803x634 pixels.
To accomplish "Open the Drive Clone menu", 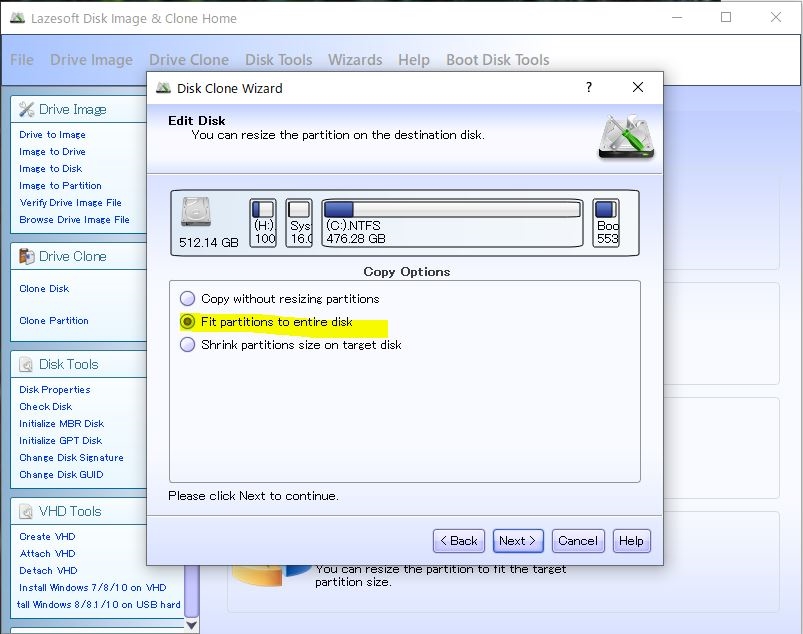I will [x=189, y=60].
